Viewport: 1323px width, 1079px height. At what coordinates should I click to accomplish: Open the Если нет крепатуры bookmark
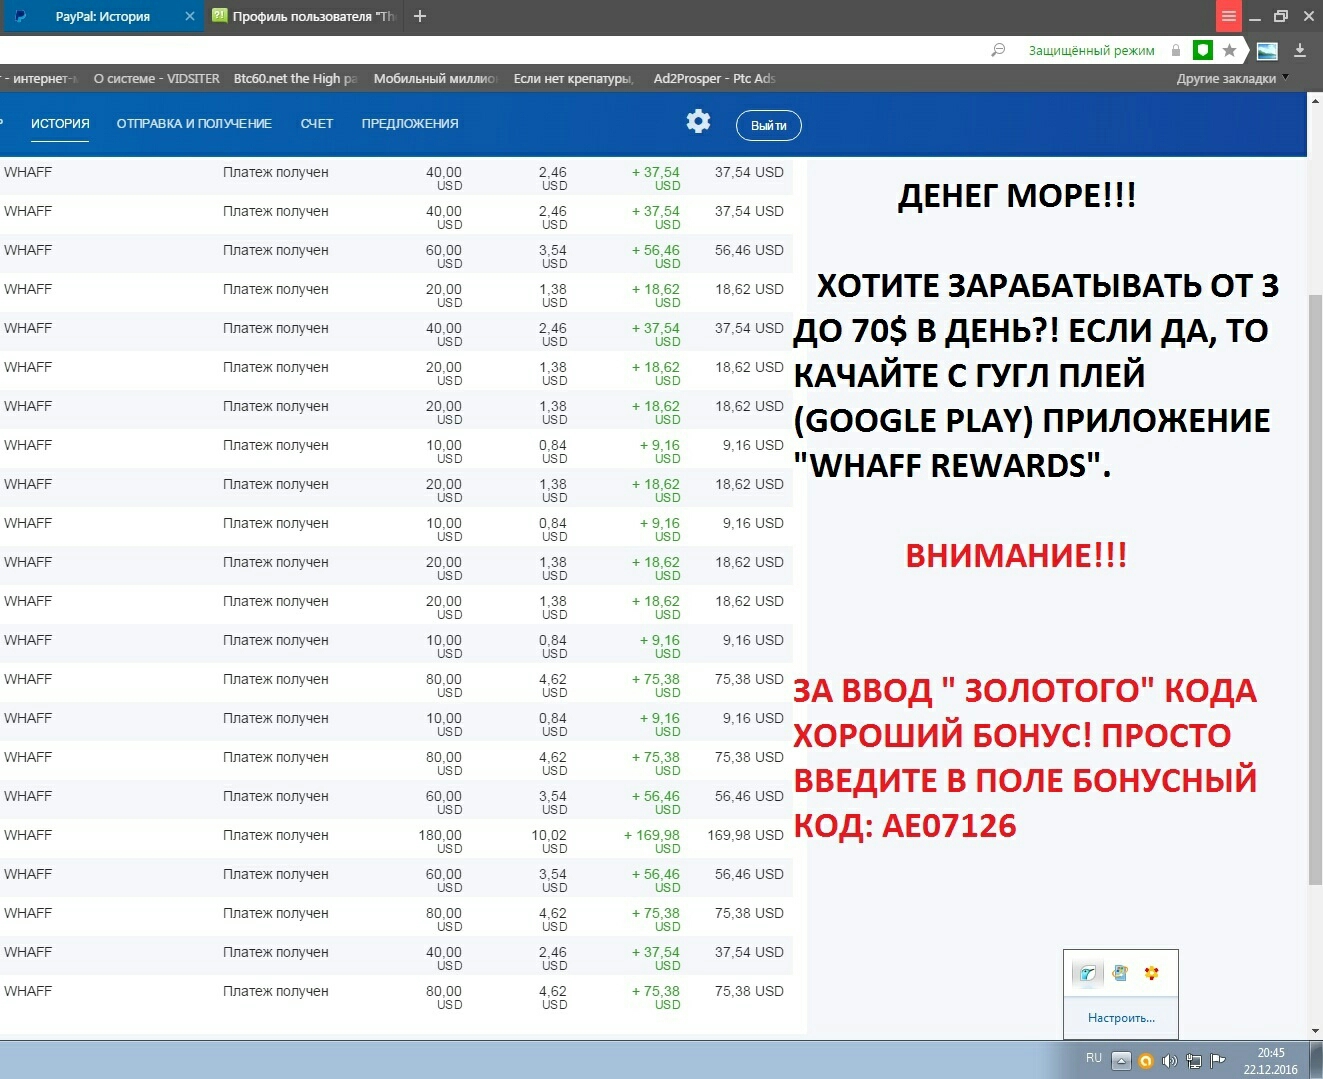(574, 78)
